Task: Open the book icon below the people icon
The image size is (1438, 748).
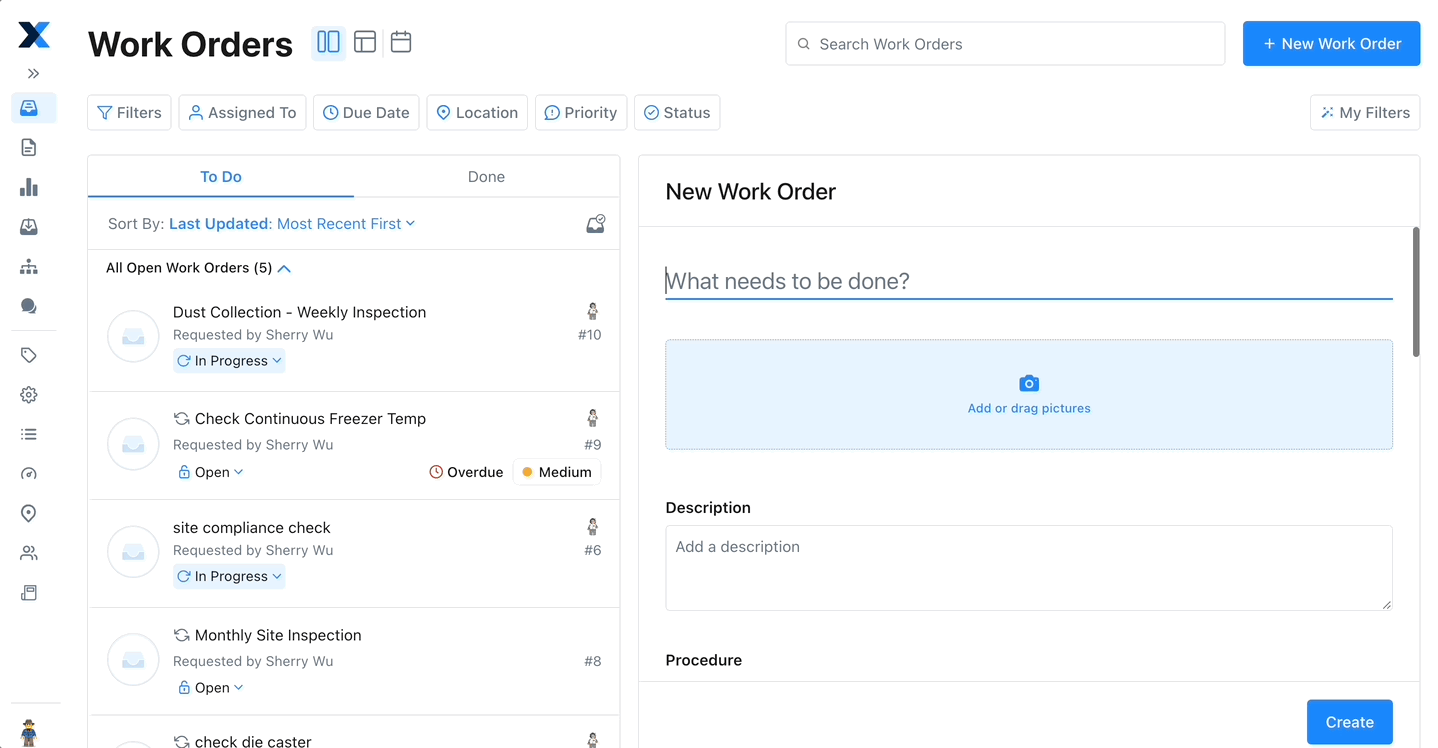Action: pos(29,593)
